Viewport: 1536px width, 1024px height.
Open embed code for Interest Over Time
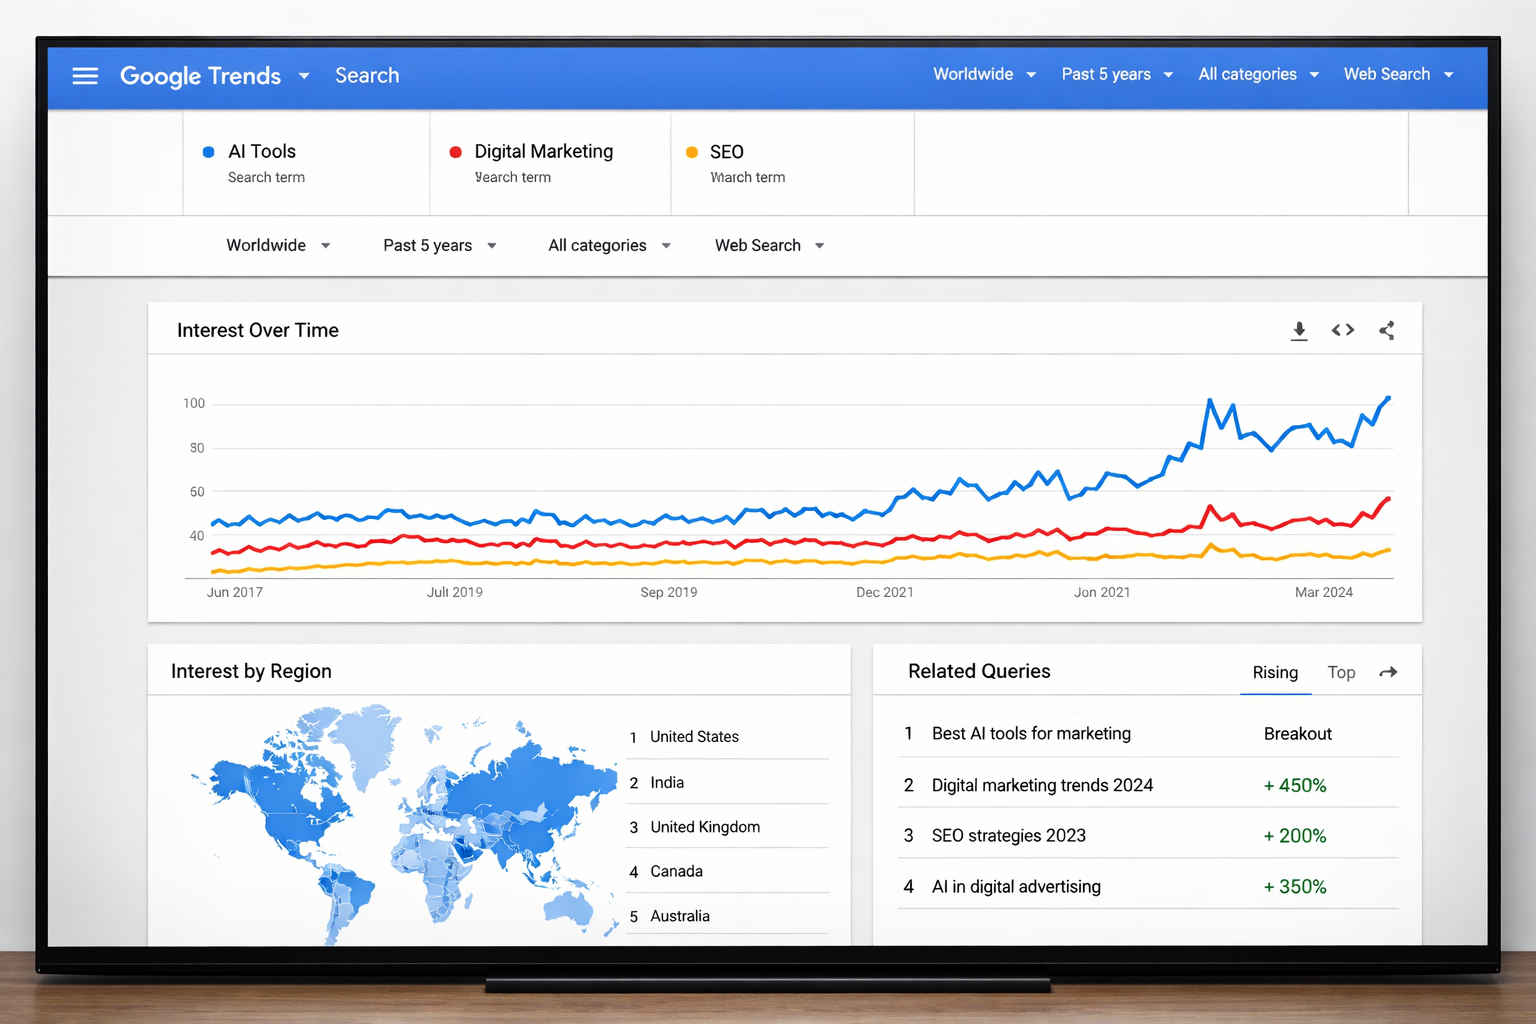[1343, 330]
